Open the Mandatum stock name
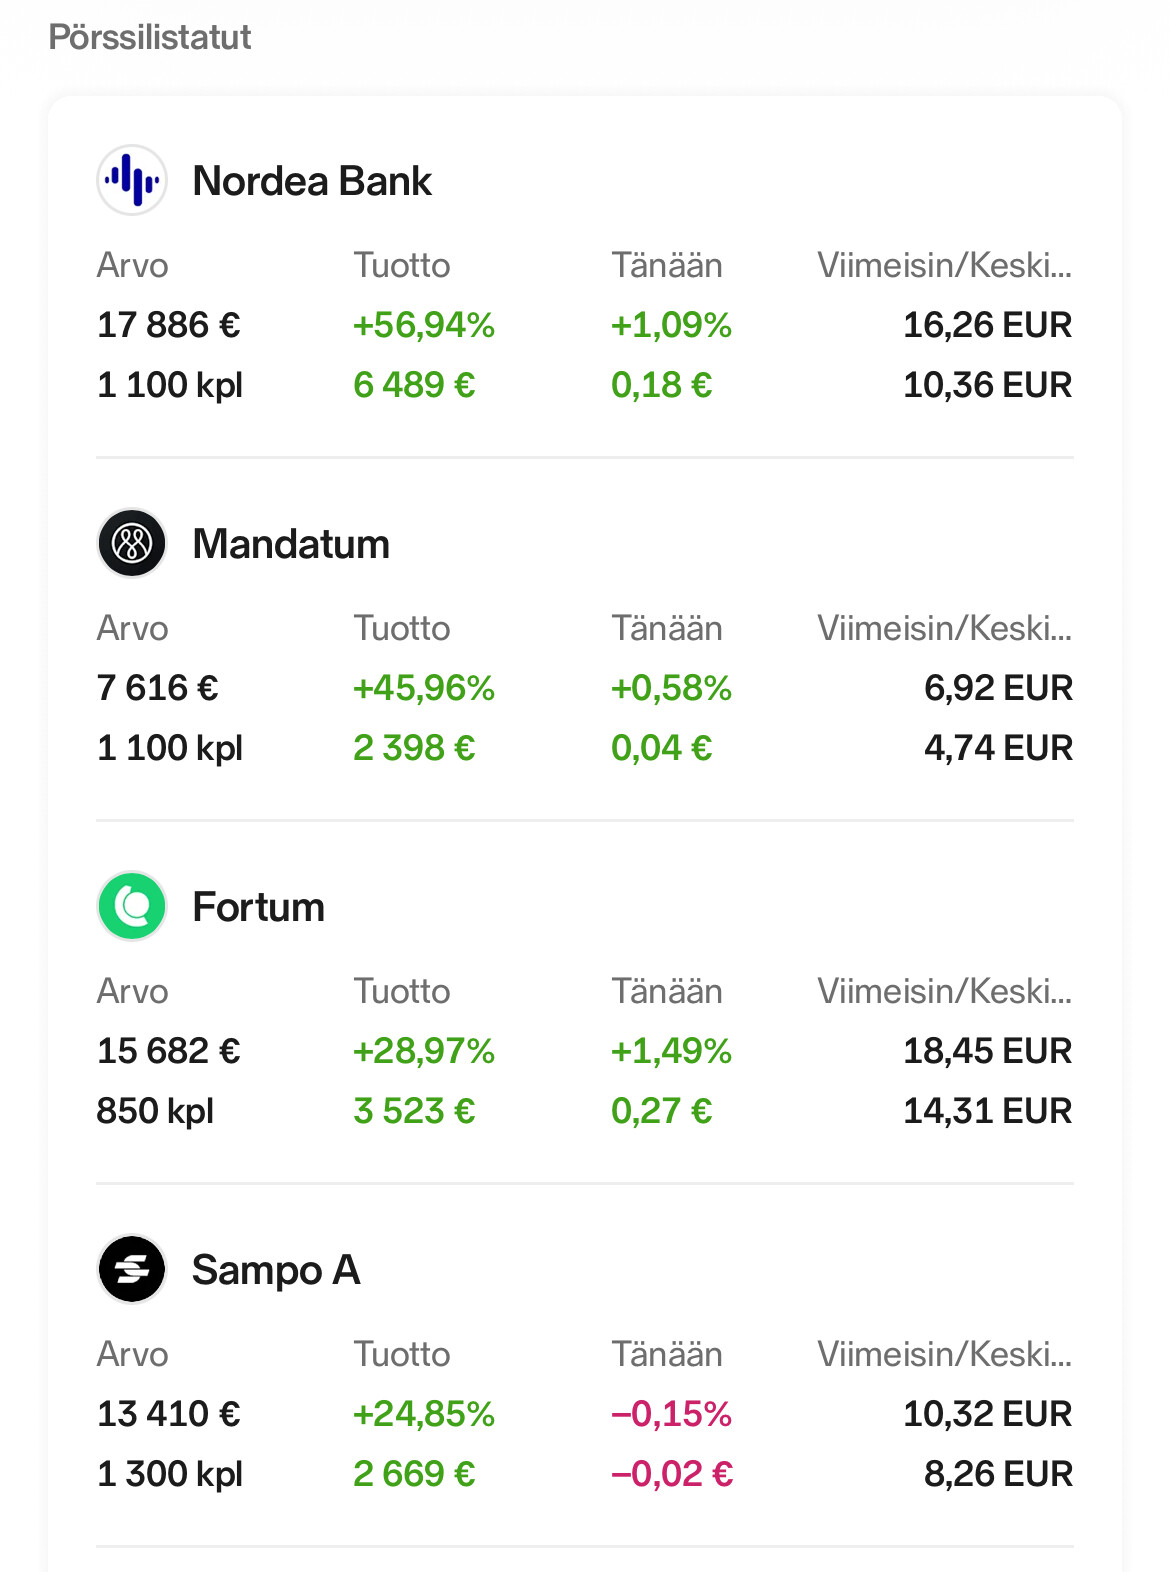Viewport: 1170px width, 1572px height. tap(291, 545)
